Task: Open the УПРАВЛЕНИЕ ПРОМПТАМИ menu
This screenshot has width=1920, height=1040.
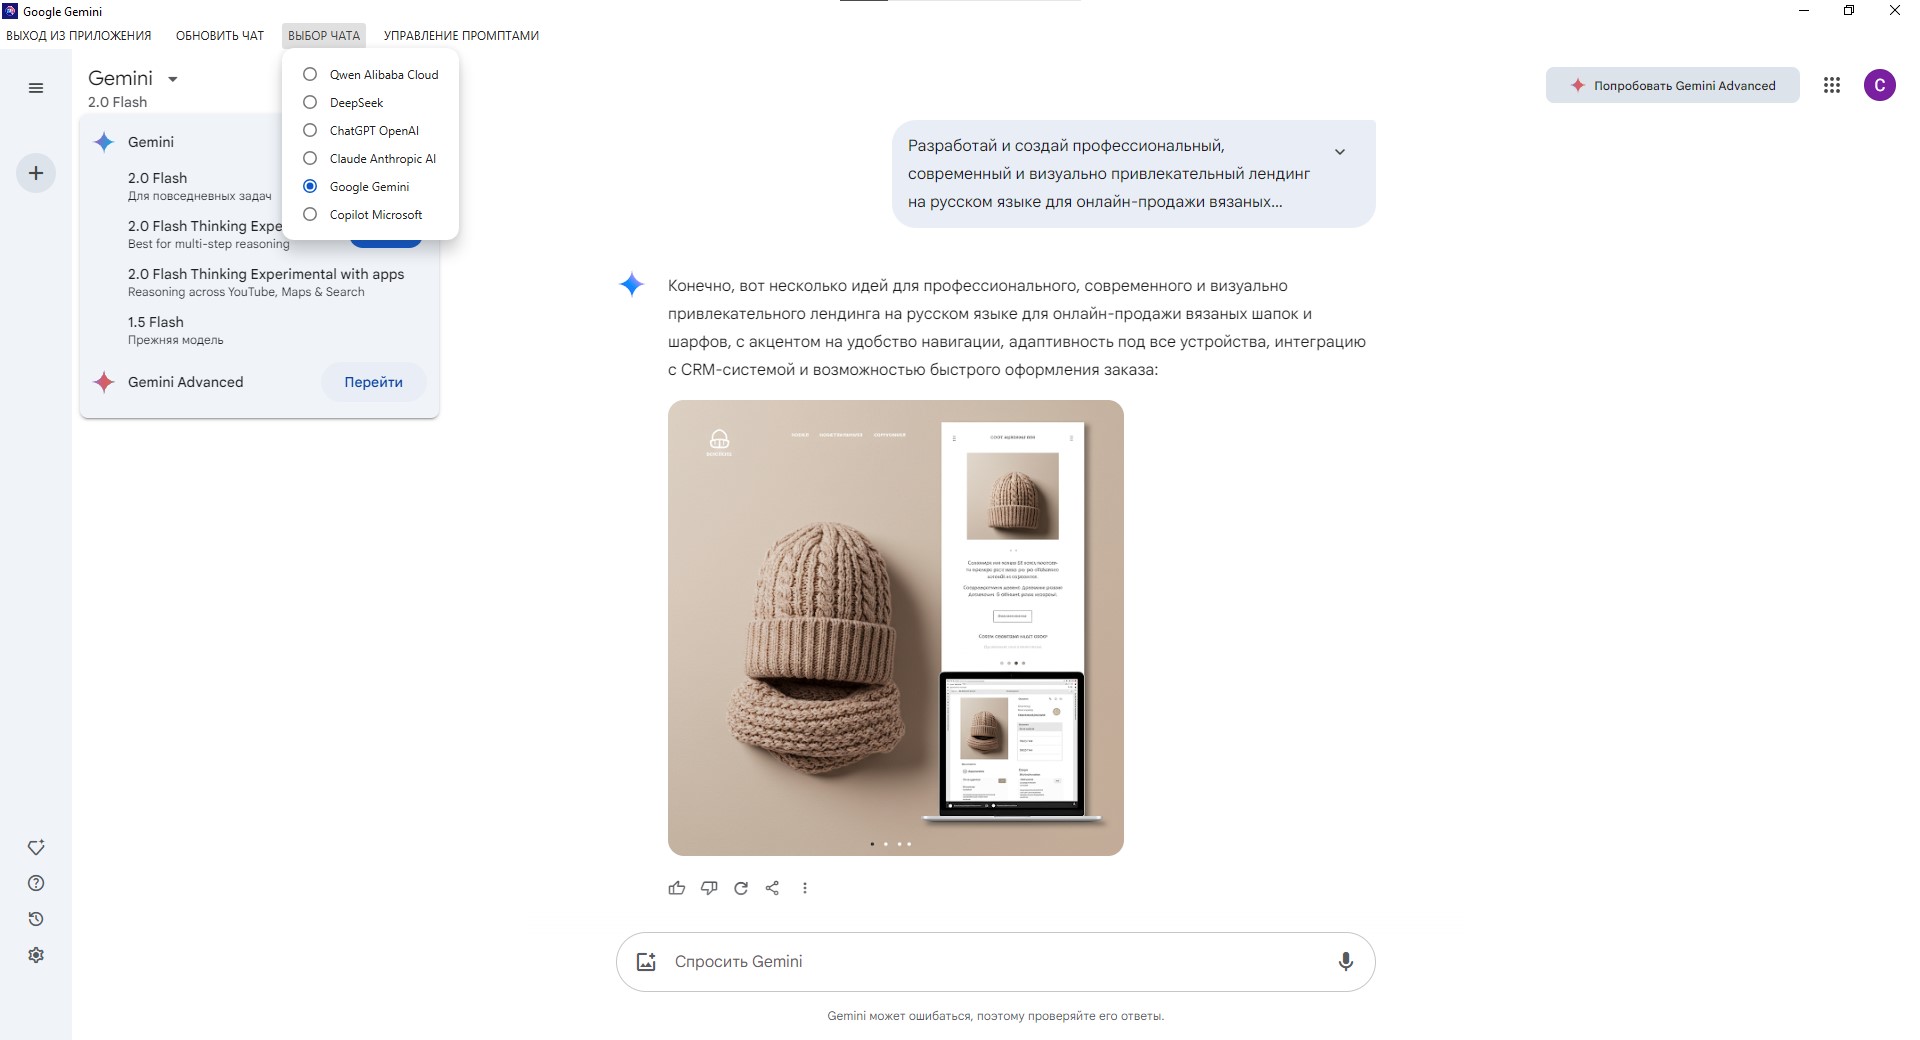Action: point(461,36)
